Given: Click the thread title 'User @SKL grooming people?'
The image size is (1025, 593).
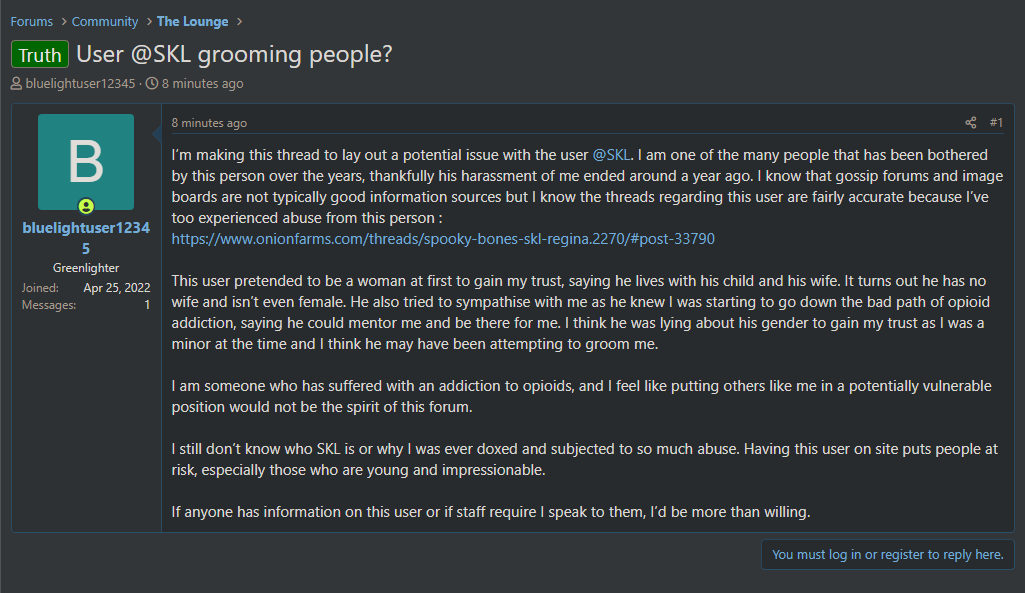Looking at the screenshot, I should (x=234, y=54).
